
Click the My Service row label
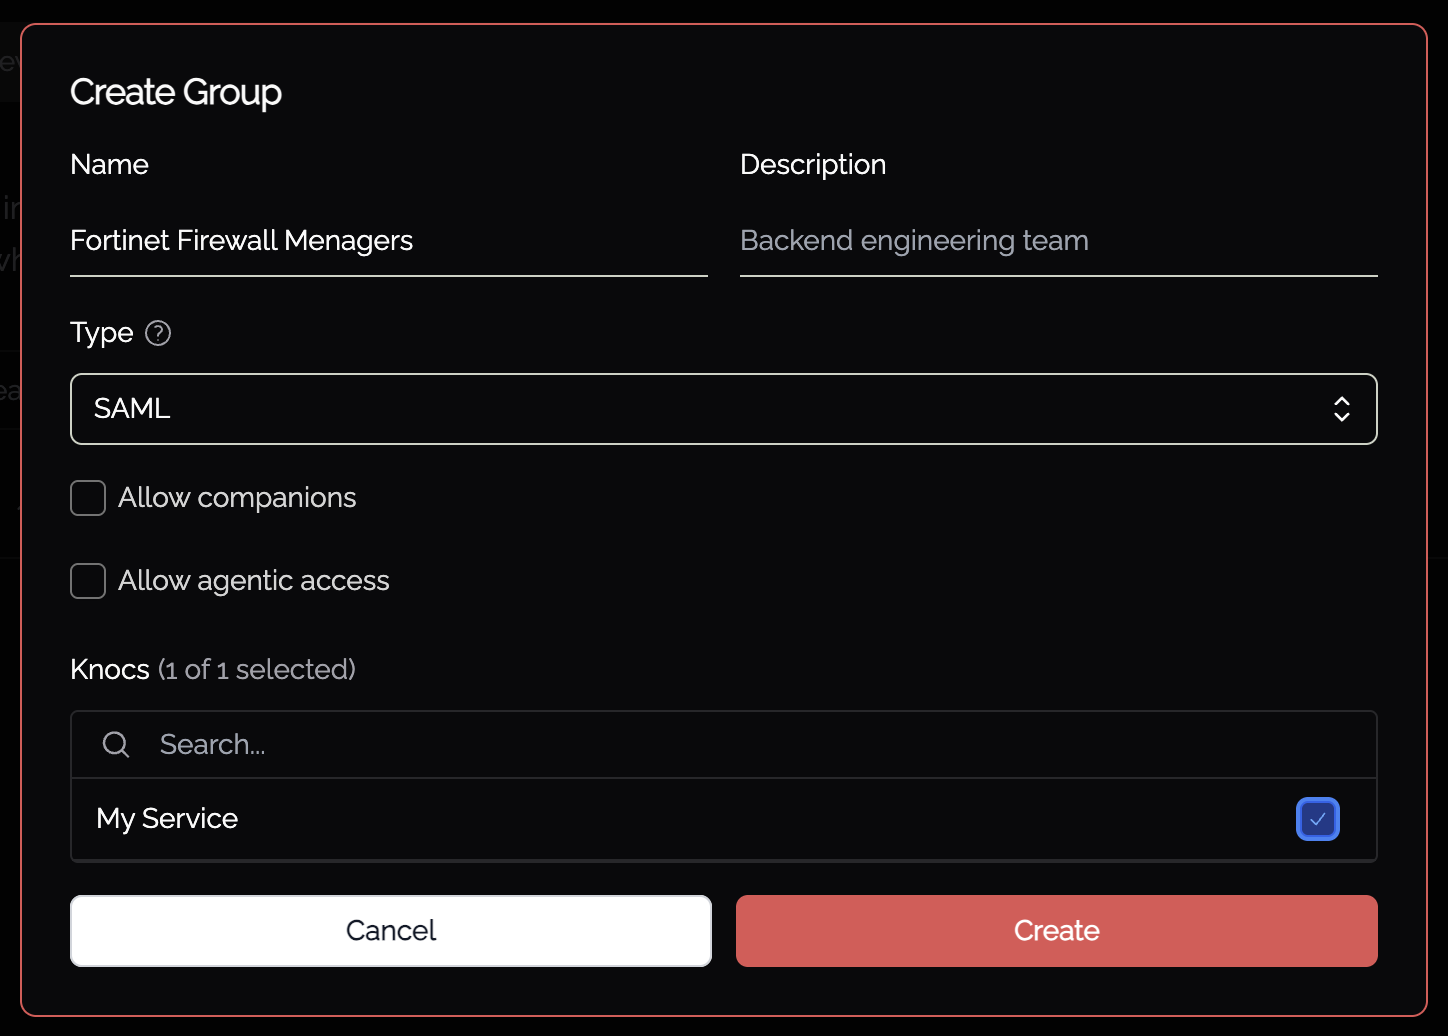[x=167, y=819]
